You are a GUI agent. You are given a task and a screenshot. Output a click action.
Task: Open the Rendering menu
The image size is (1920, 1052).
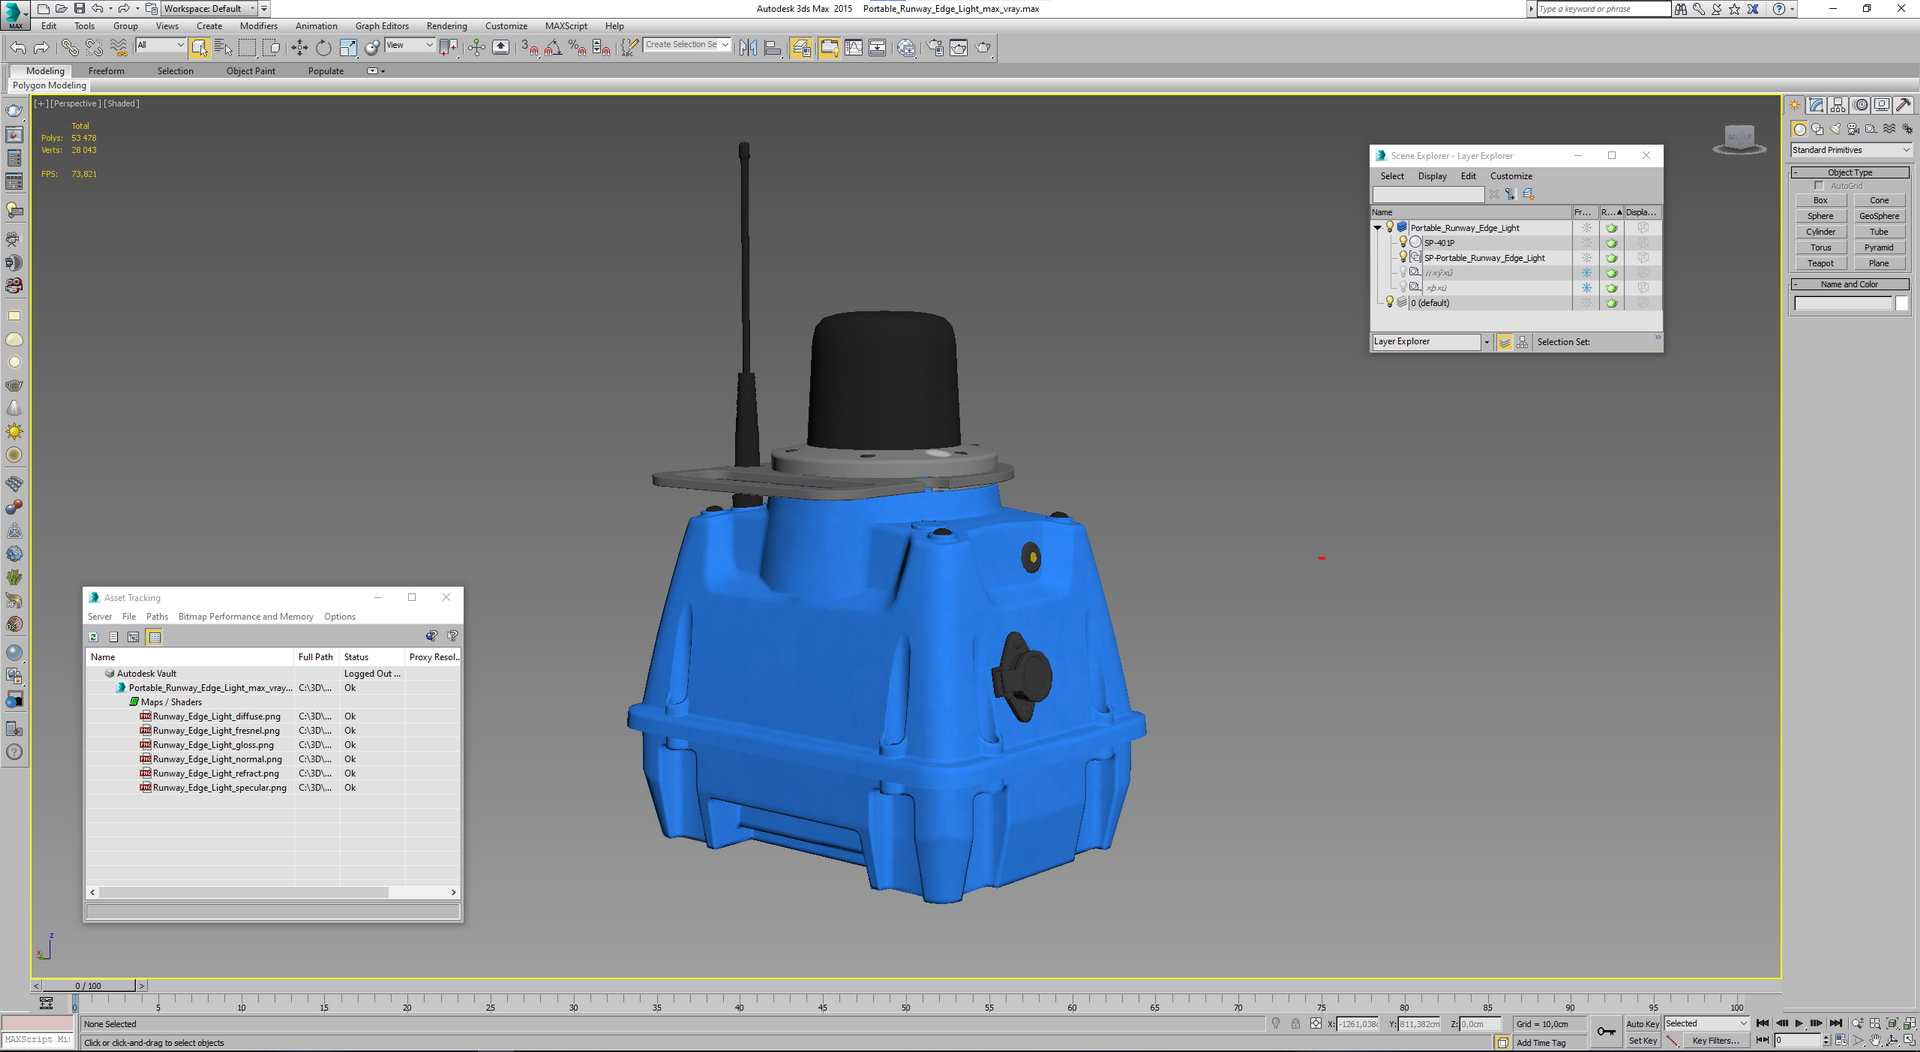tap(446, 26)
